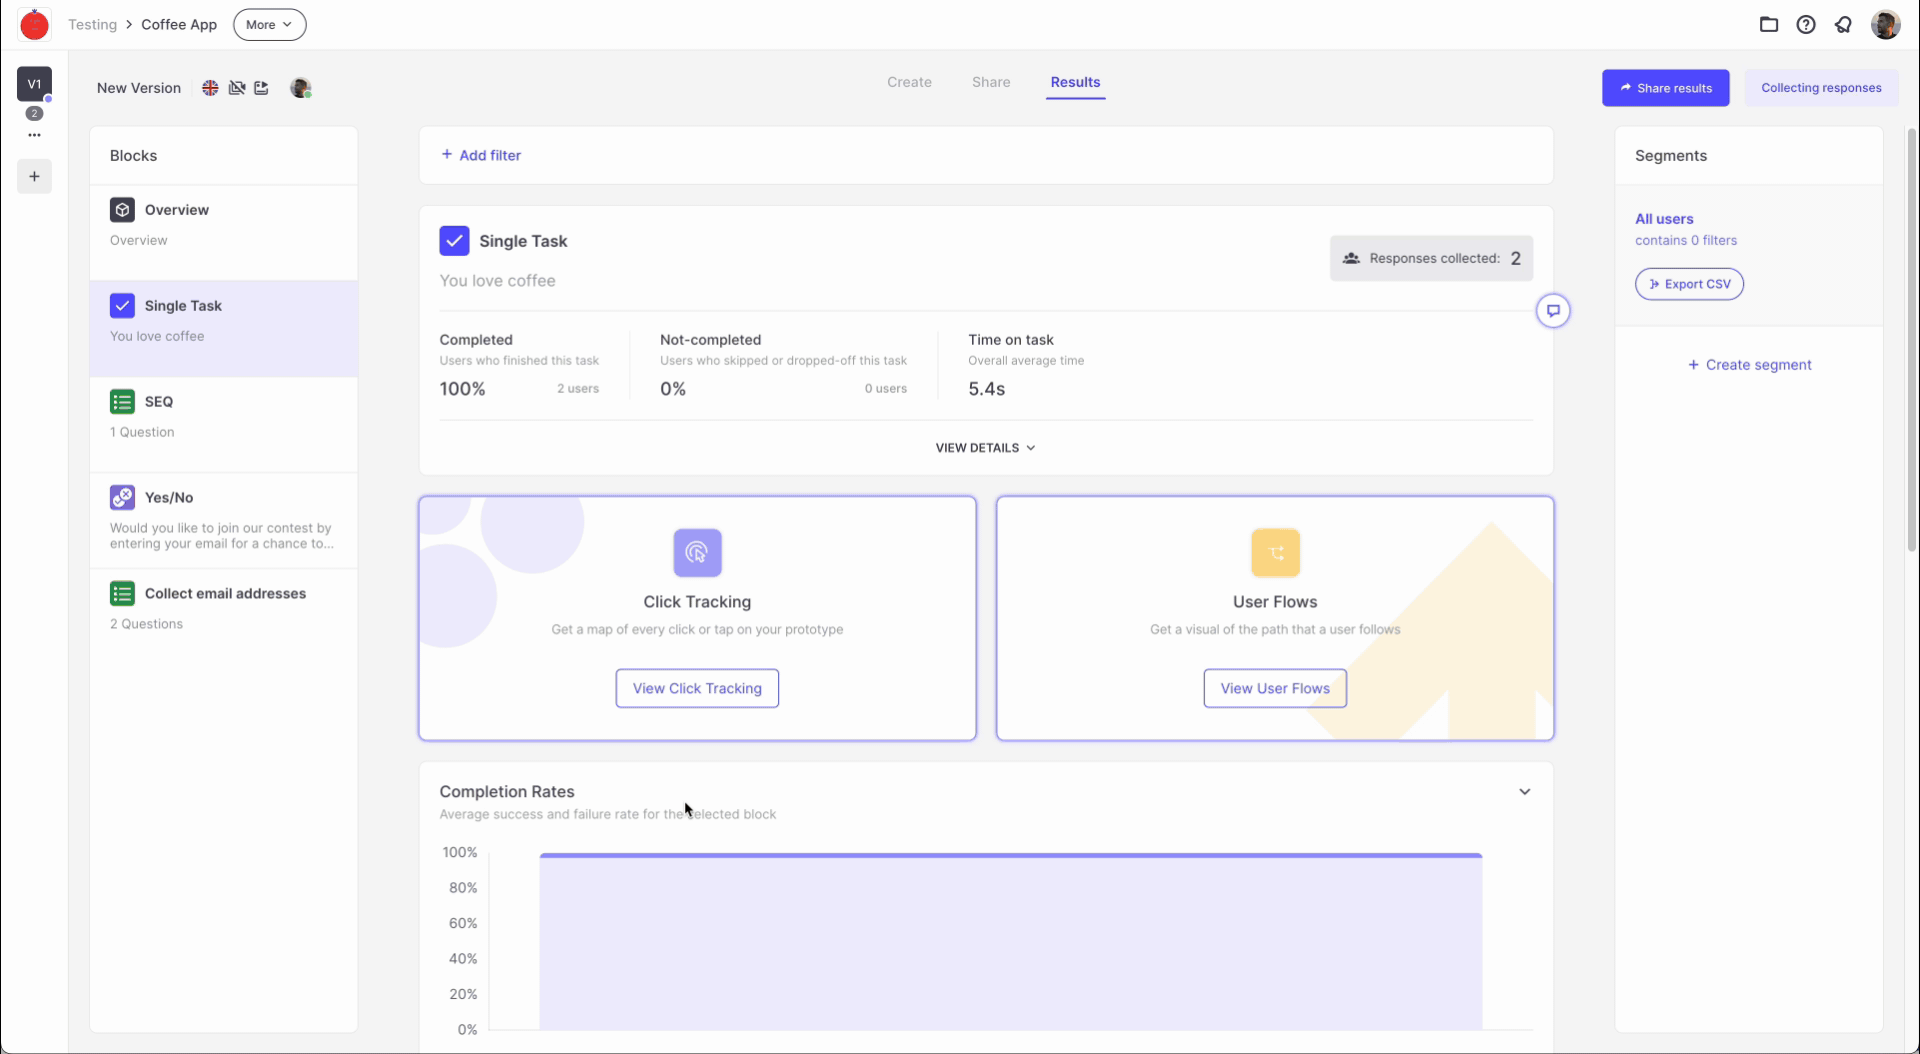Collapse the Completion Rates section chevron

[1524, 791]
